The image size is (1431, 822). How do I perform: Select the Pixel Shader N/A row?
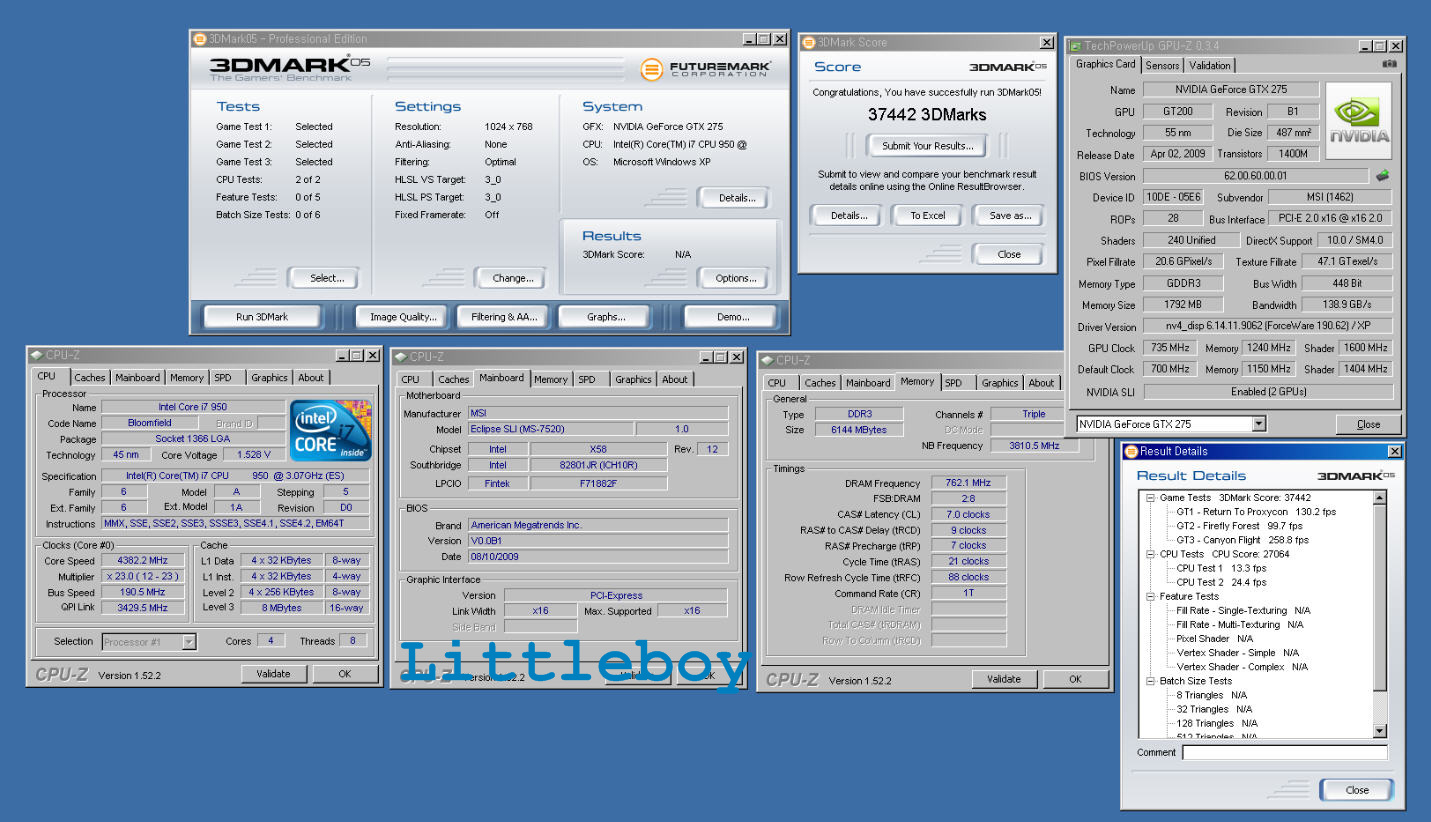[1214, 638]
